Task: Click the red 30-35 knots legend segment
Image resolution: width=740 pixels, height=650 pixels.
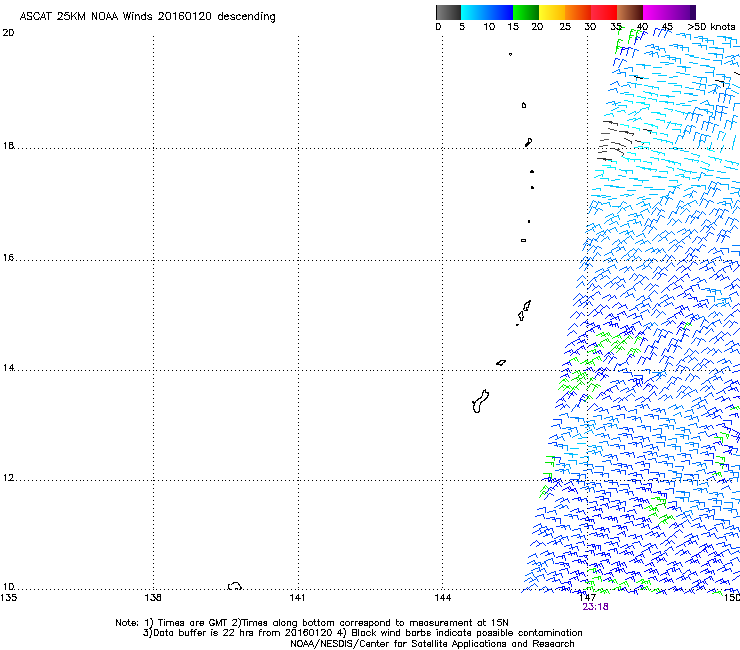Action: [x=604, y=12]
